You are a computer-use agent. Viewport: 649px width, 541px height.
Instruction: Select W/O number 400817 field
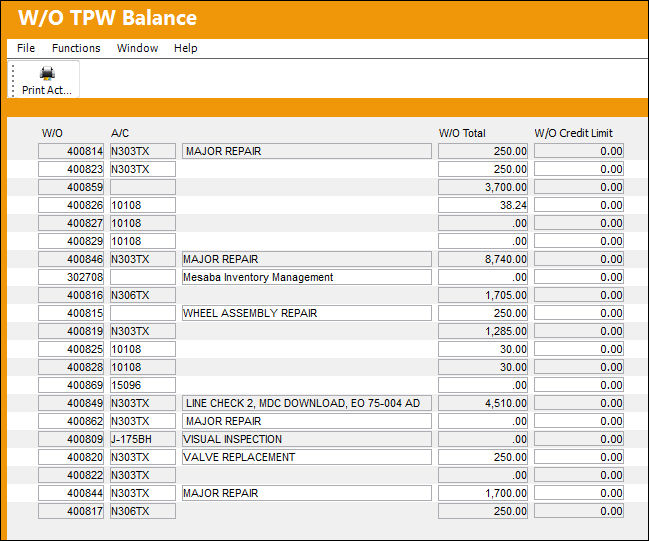[x=71, y=511]
